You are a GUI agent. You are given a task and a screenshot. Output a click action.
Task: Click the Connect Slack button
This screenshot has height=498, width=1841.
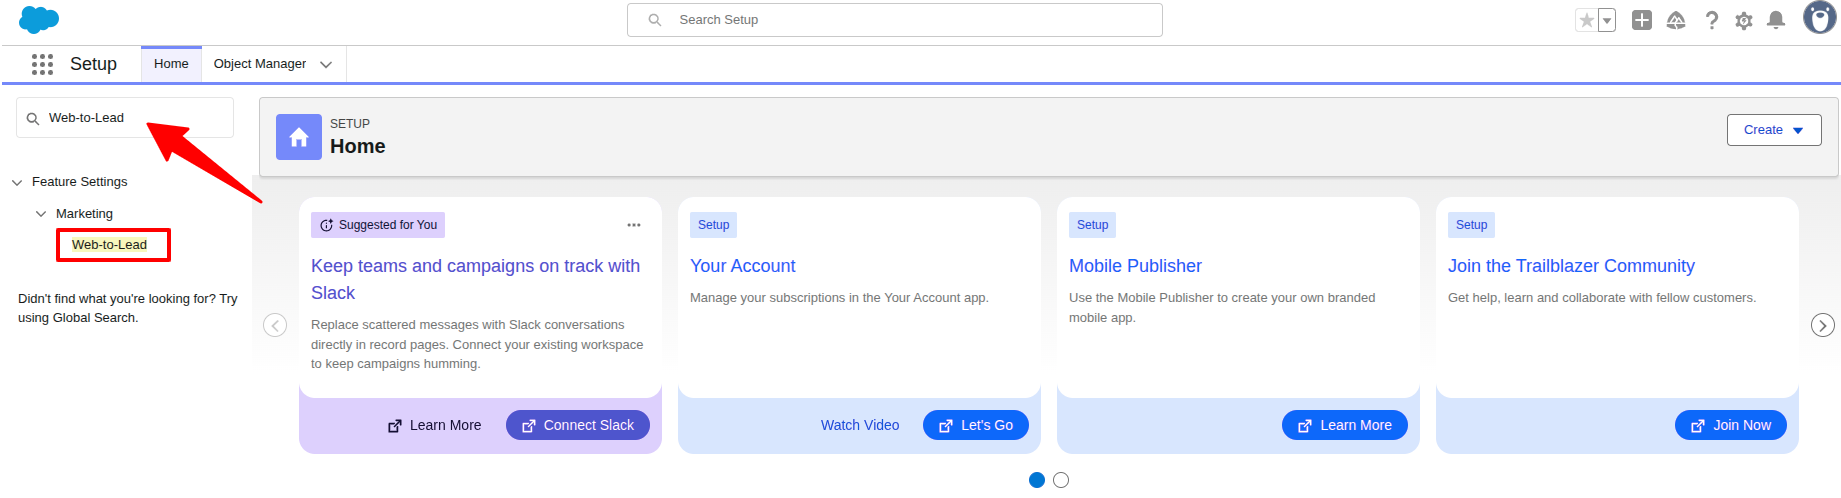(577, 425)
